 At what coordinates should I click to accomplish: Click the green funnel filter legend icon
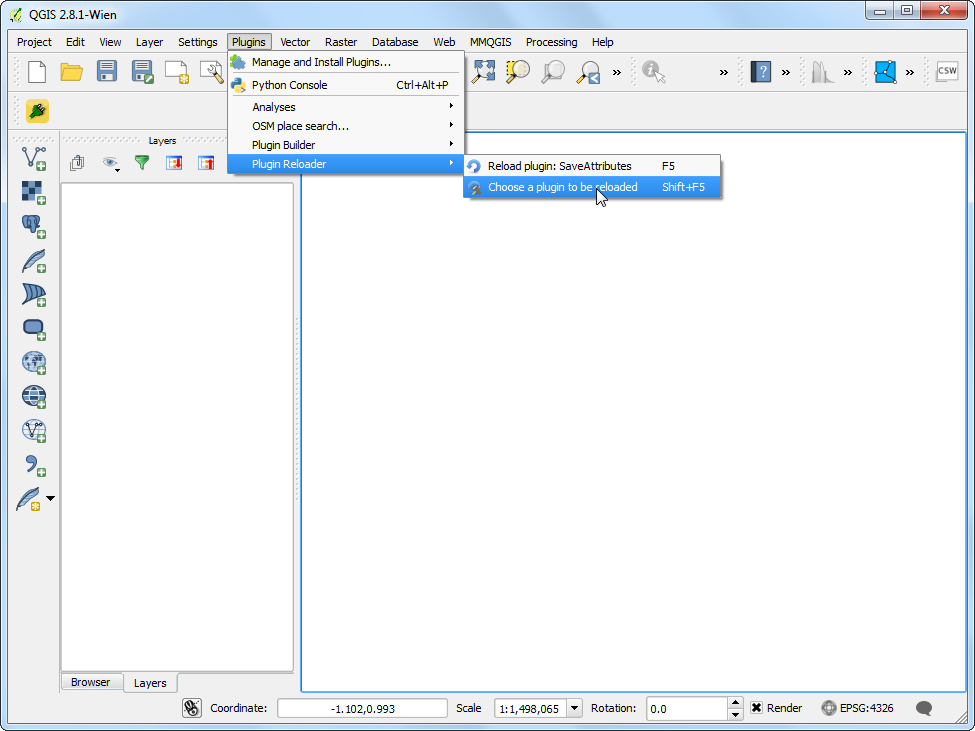click(142, 163)
